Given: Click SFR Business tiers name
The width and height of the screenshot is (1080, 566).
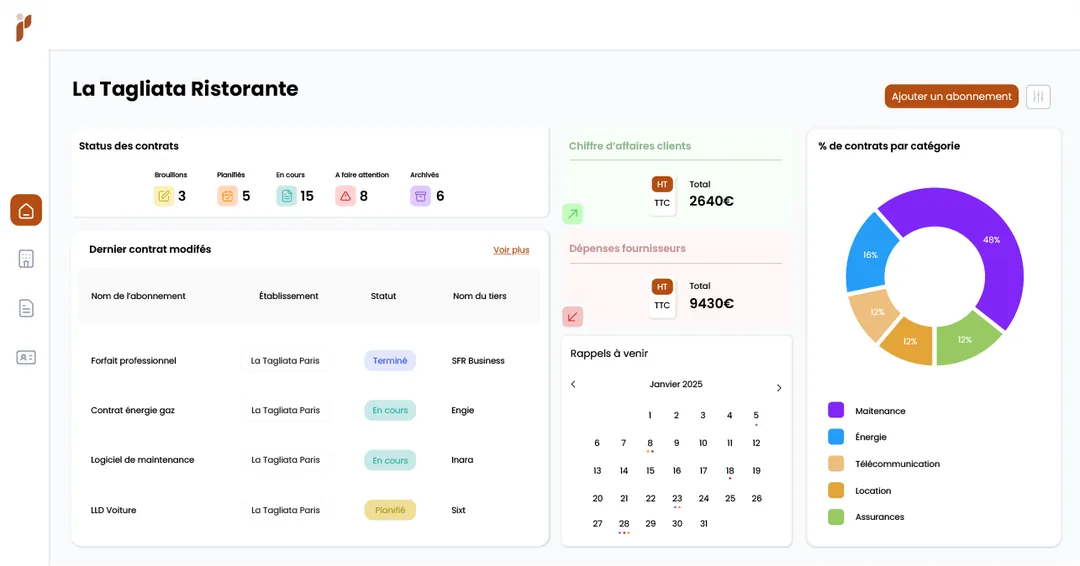Looking at the screenshot, I should [x=478, y=361].
